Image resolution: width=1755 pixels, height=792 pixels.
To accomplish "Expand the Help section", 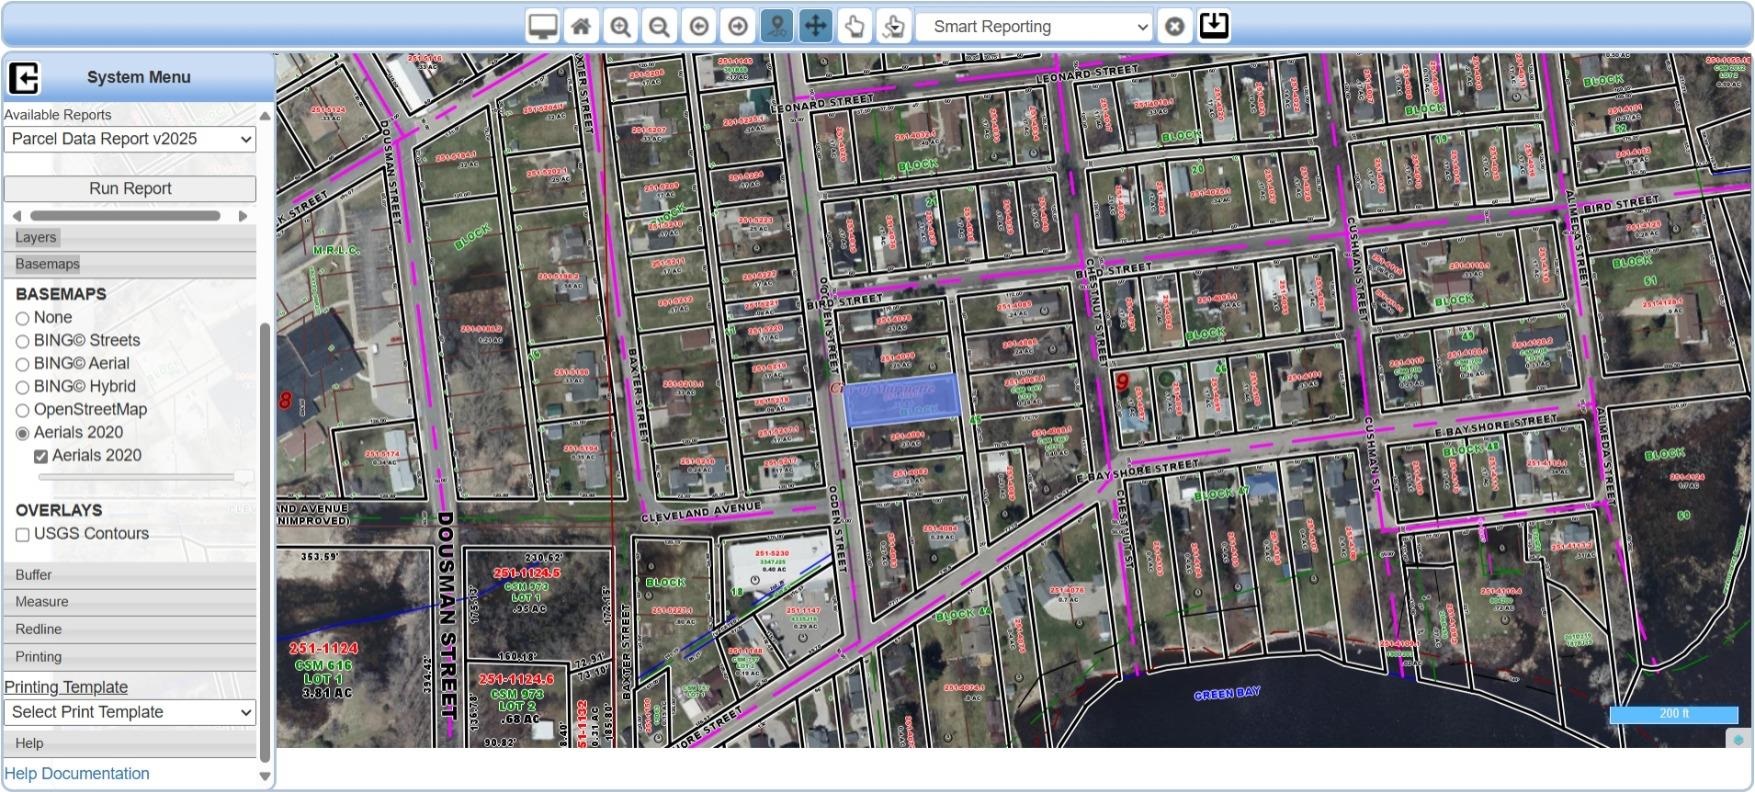I will 130,743.
